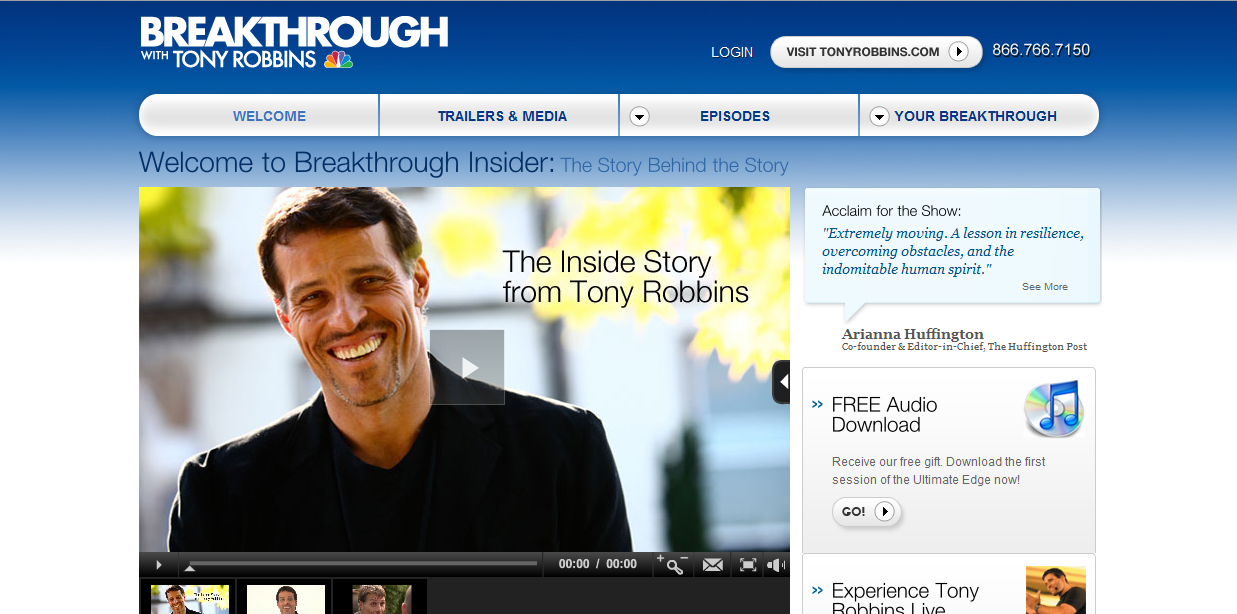Click the FREE Audio Download heading
Viewport: 1237px width, 614px height.
(884, 415)
